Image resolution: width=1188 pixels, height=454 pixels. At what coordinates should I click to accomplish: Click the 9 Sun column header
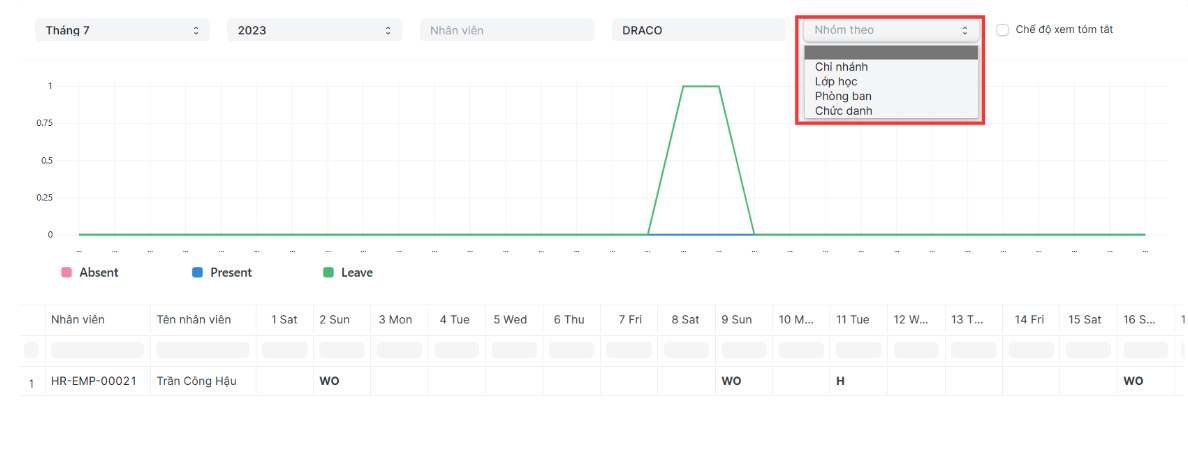tap(744, 320)
